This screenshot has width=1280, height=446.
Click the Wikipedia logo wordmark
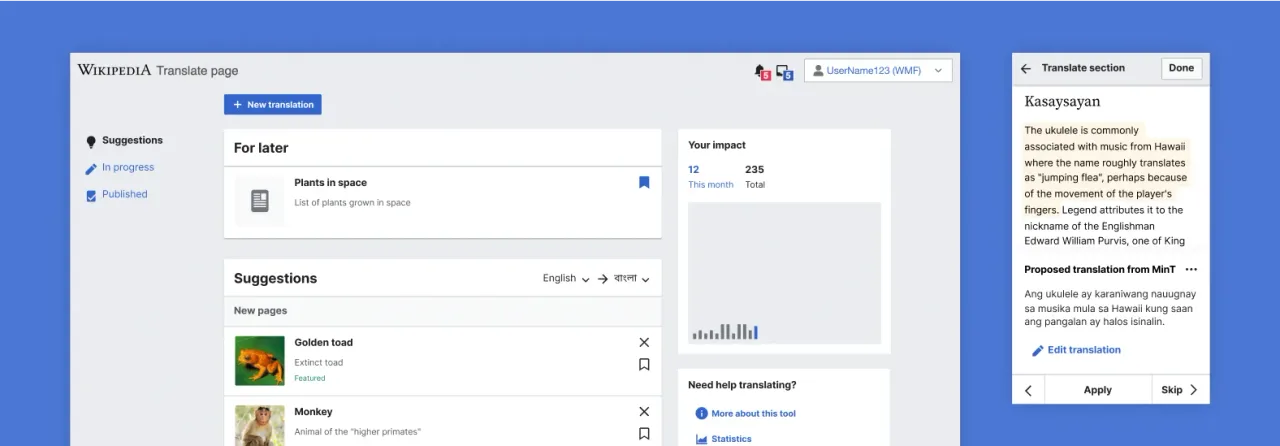(114, 70)
